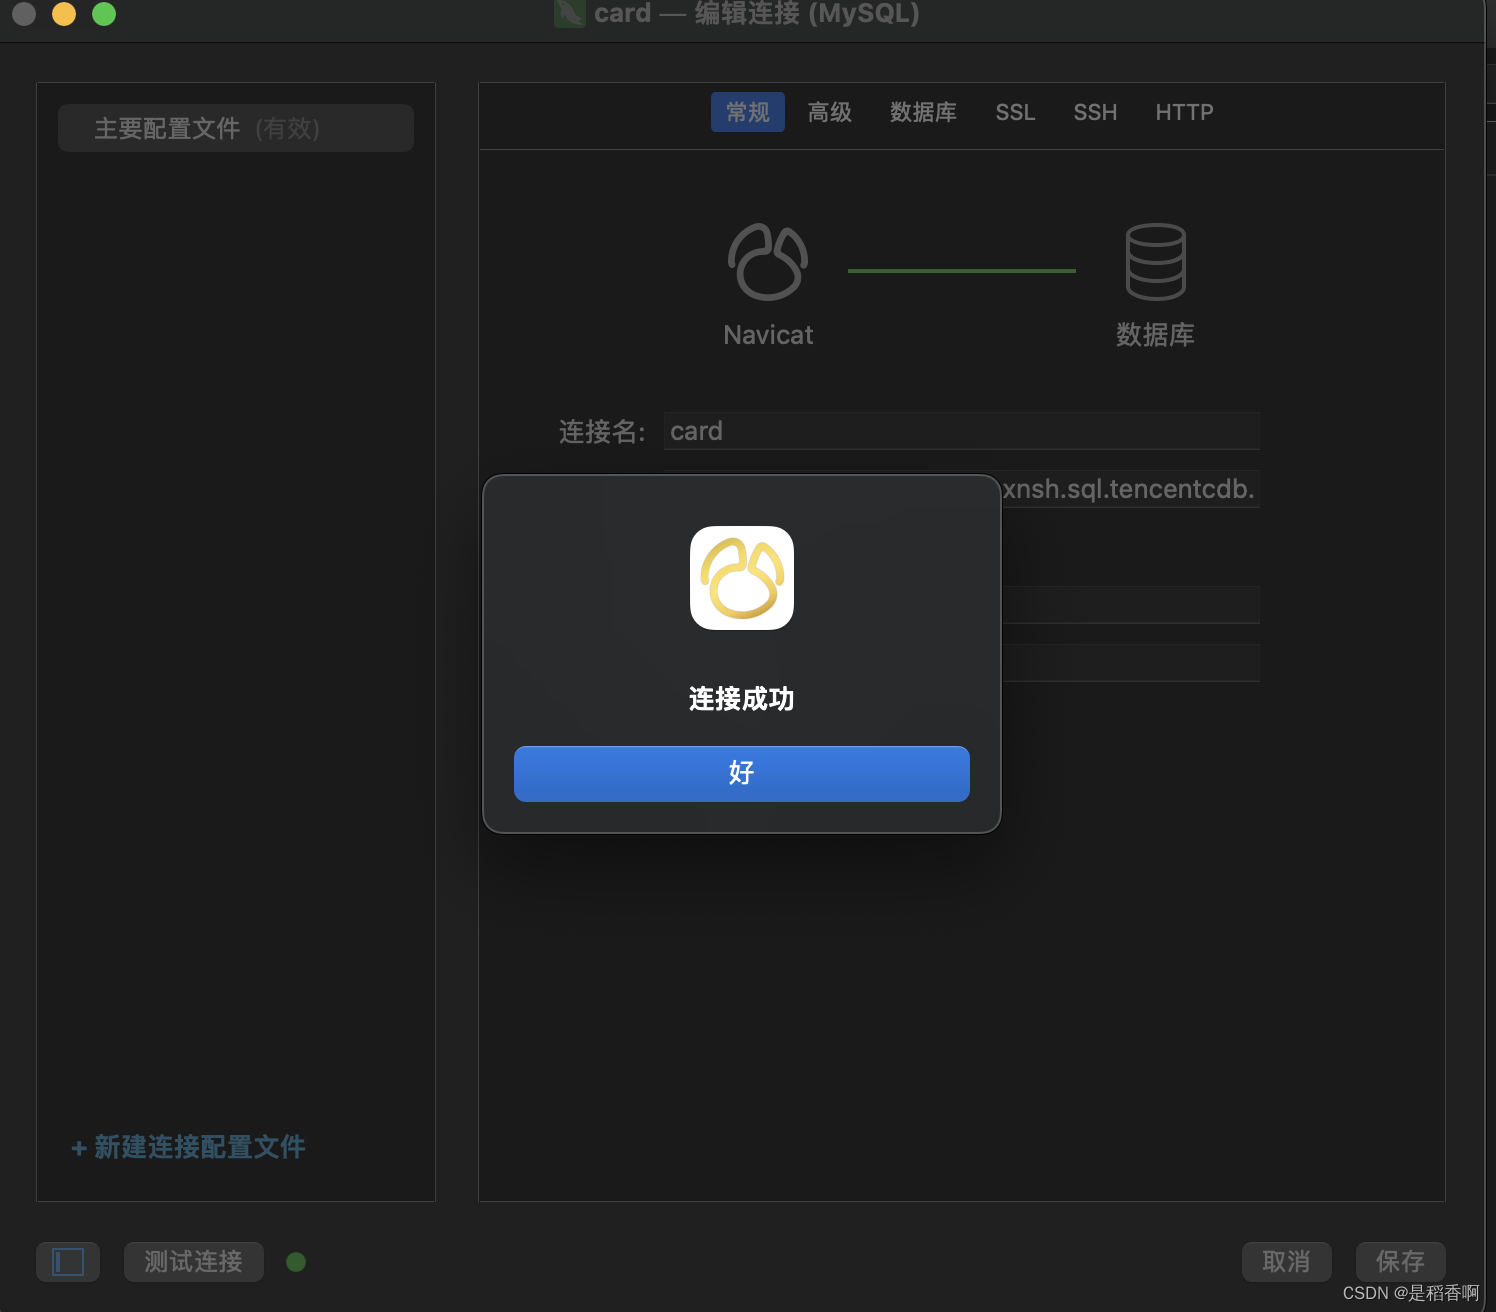Select the 主要配置文件 profile
This screenshot has height=1312, width=1496.
(x=236, y=128)
